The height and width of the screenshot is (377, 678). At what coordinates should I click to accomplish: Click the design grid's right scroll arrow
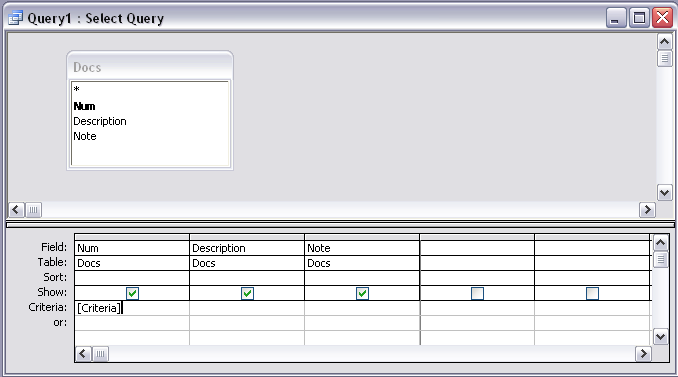tap(643, 354)
